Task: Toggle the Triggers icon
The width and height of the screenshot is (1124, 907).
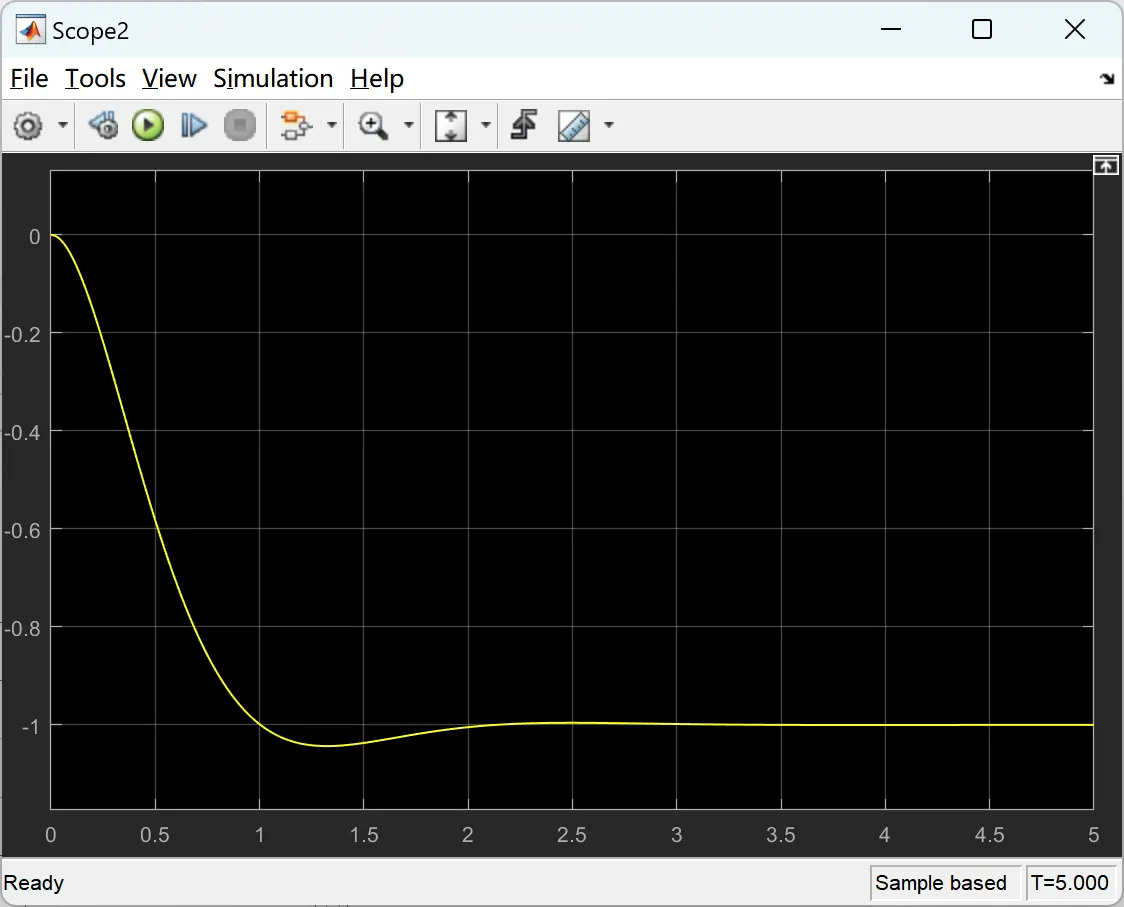Action: pyautogui.click(x=524, y=125)
